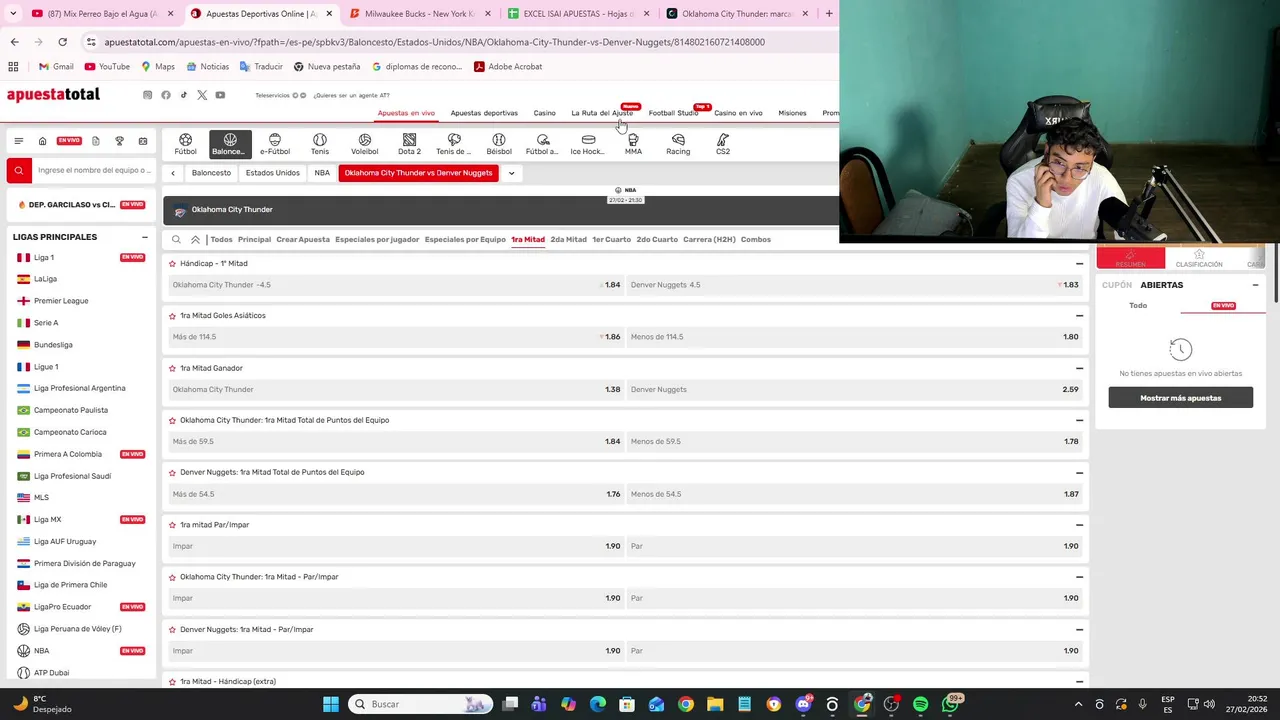The width and height of the screenshot is (1280, 720).
Task: Select the e-Fútbol sport icon
Action: point(275,144)
